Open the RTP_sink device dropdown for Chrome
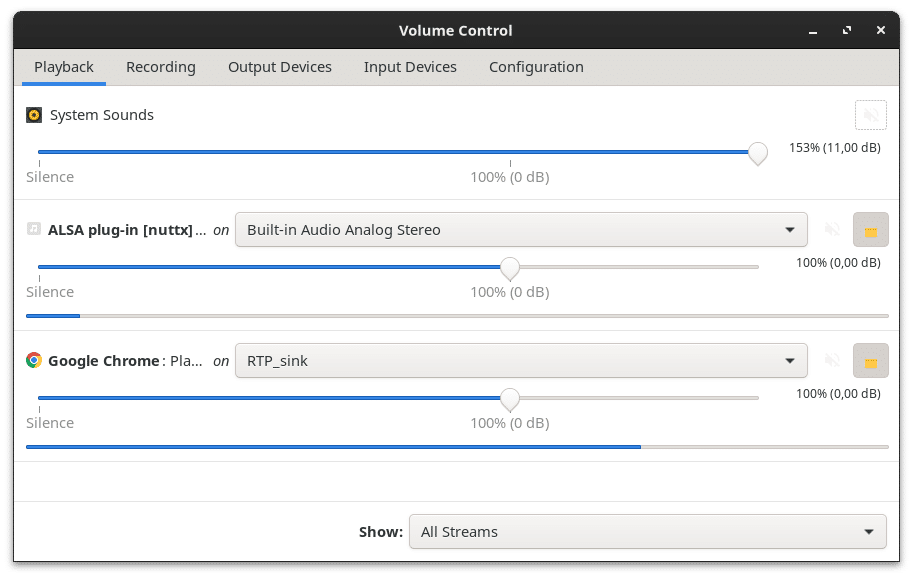 521,361
